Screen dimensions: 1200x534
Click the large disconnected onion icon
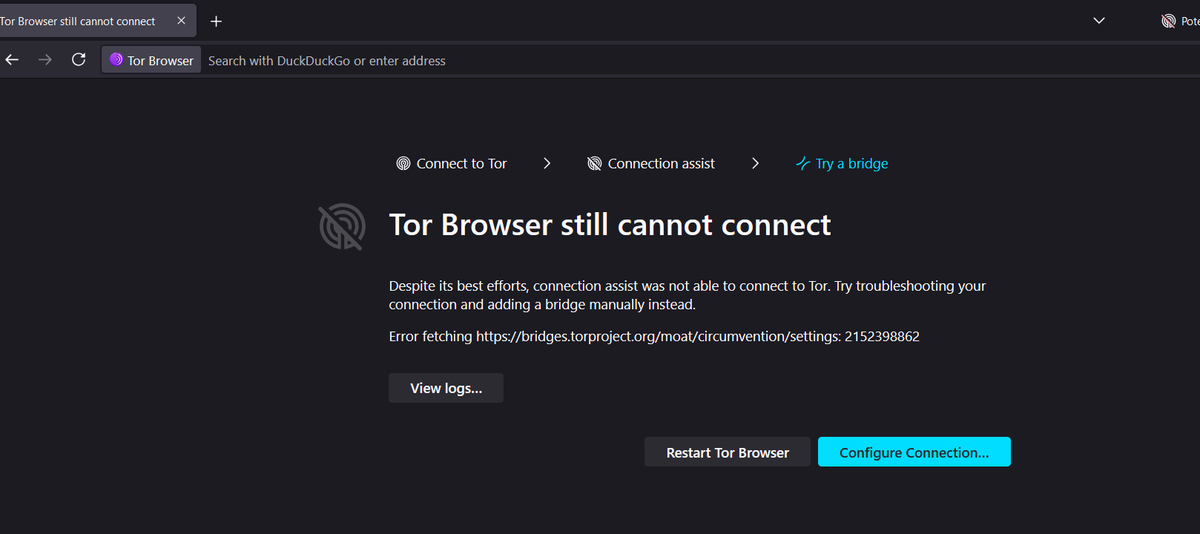coord(341,227)
